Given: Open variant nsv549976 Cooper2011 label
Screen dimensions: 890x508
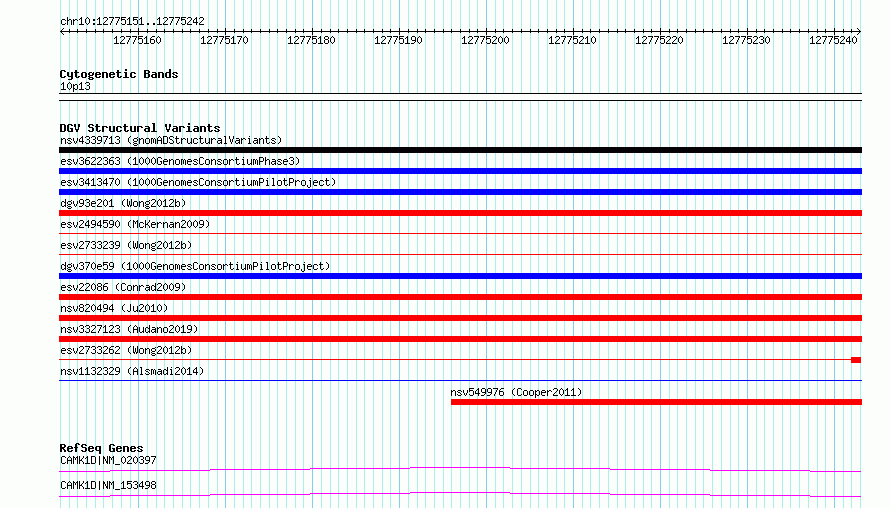Looking at the screenshot, I should pos(516,392).
